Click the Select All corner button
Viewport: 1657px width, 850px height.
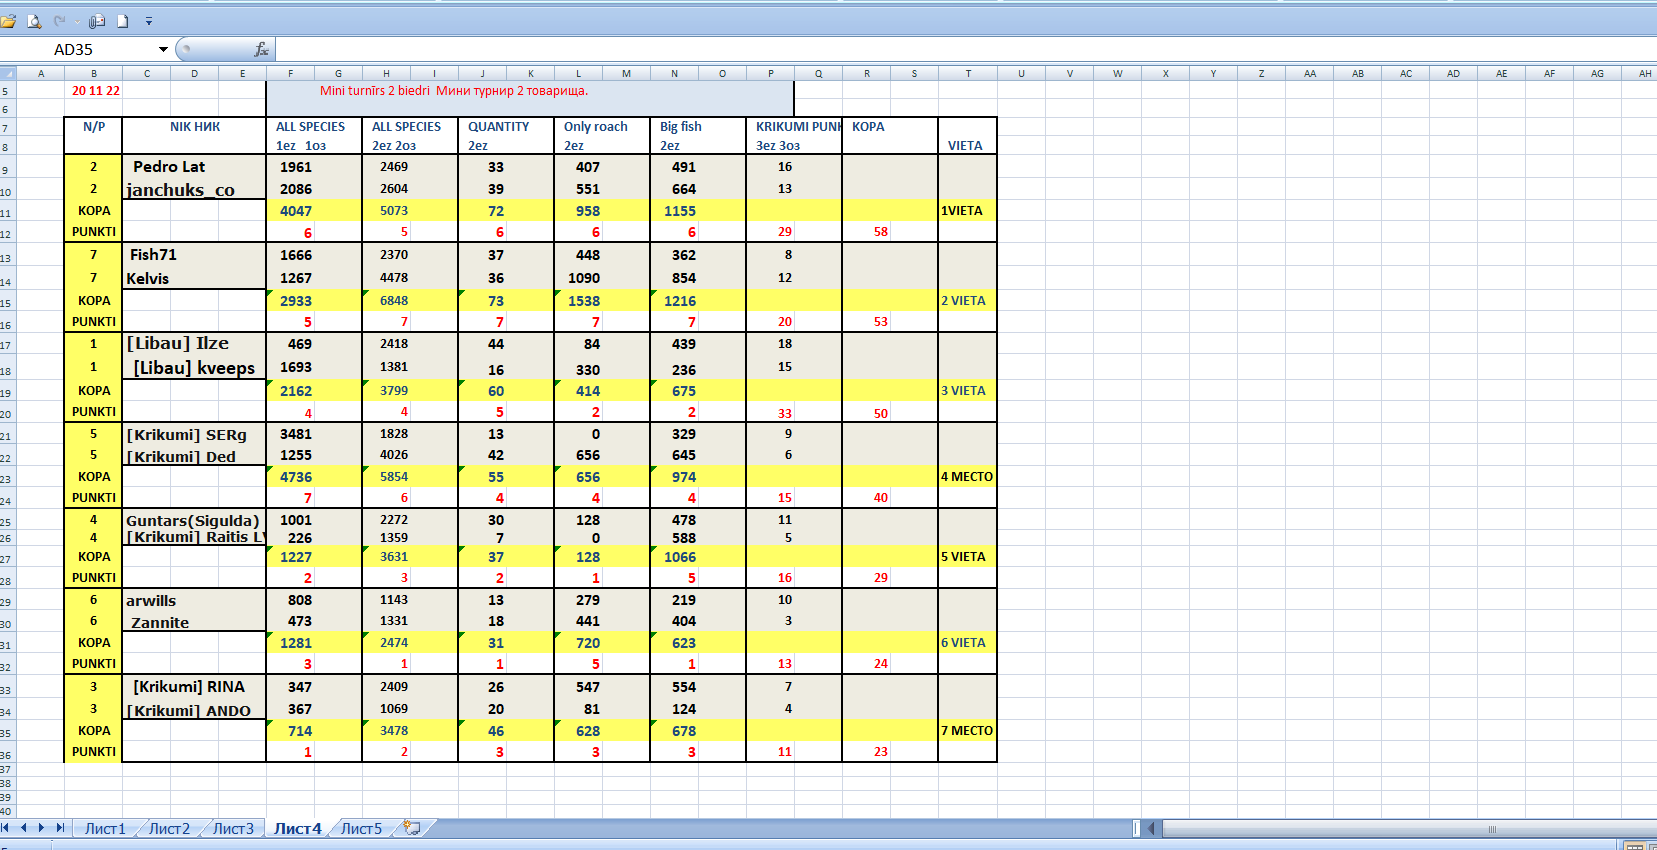(8, 73)
